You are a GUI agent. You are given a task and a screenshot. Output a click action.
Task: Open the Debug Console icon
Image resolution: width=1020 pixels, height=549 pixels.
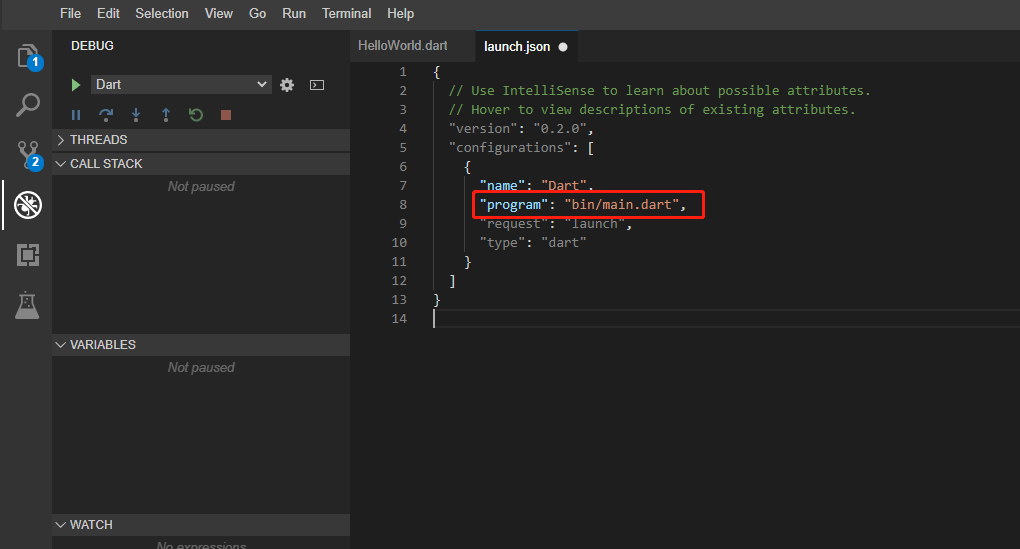pyautogui.click(x=317, y=85)
